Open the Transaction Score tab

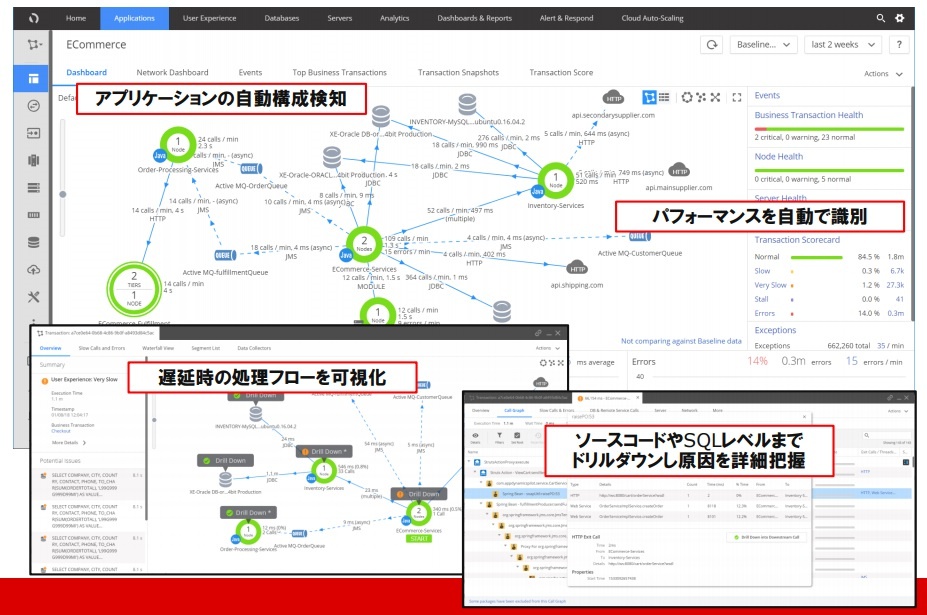click(x=561, y=73)
